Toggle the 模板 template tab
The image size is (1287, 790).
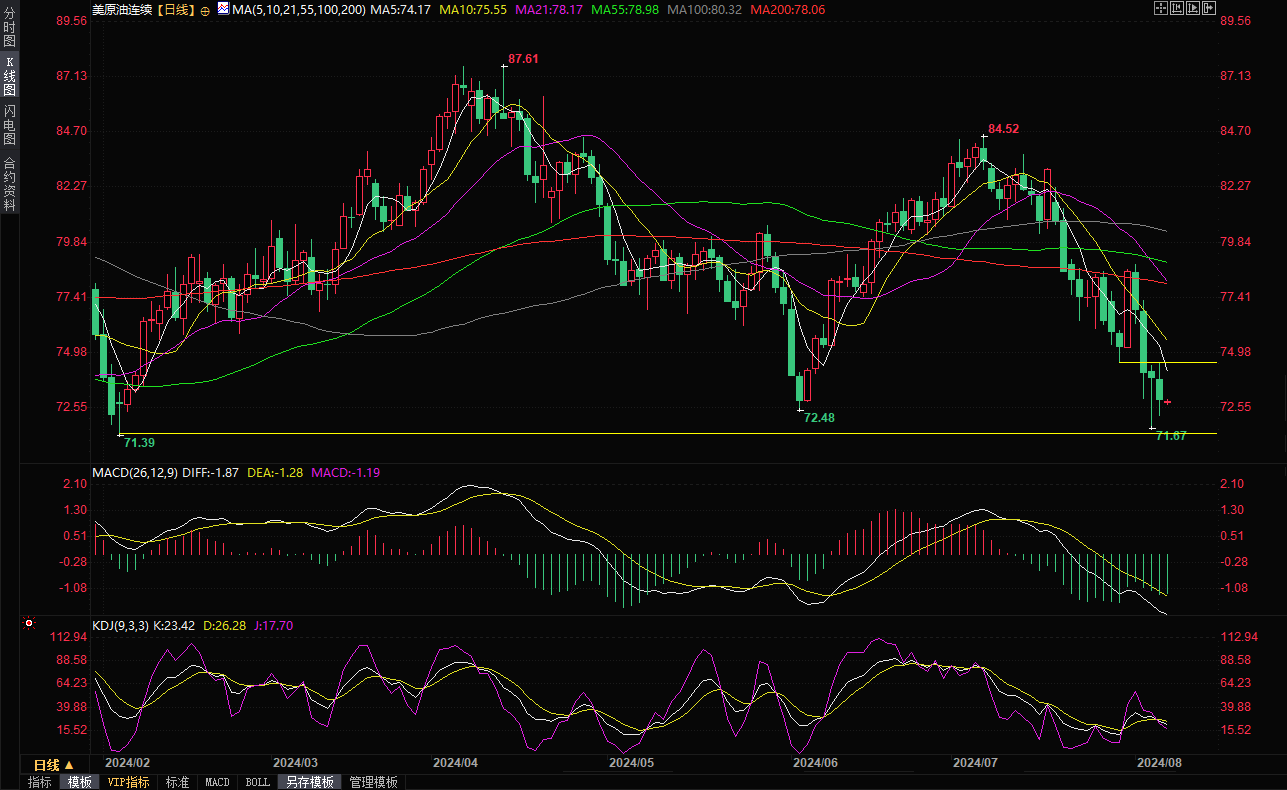coord(79,782)
